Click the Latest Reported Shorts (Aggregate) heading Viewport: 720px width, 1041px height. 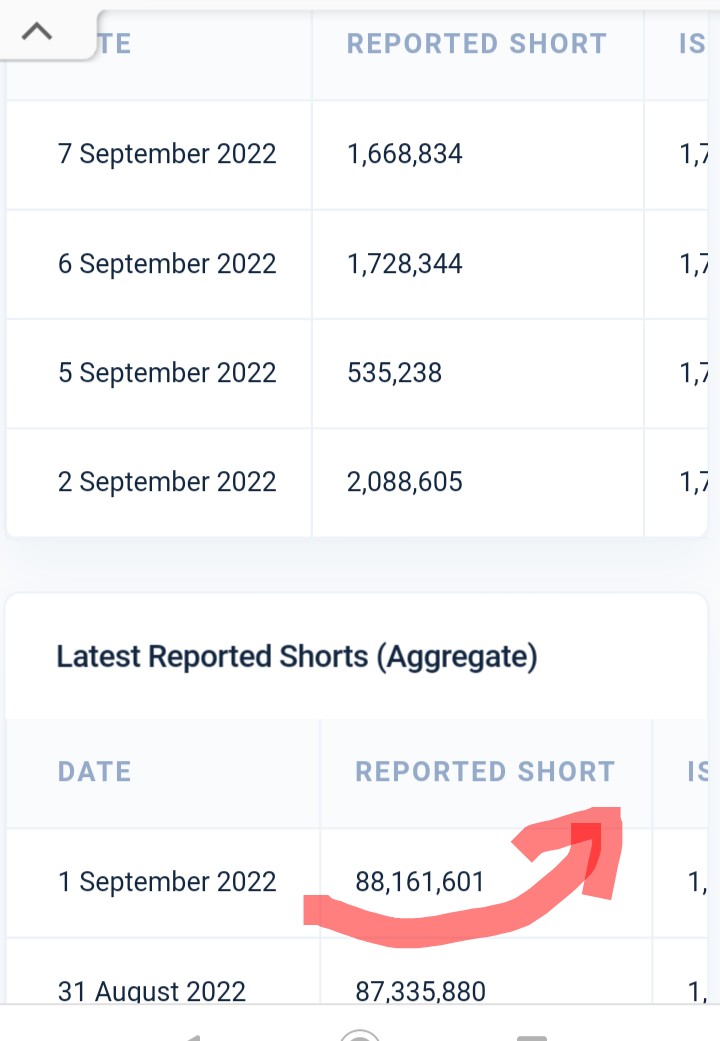(297, 657)
